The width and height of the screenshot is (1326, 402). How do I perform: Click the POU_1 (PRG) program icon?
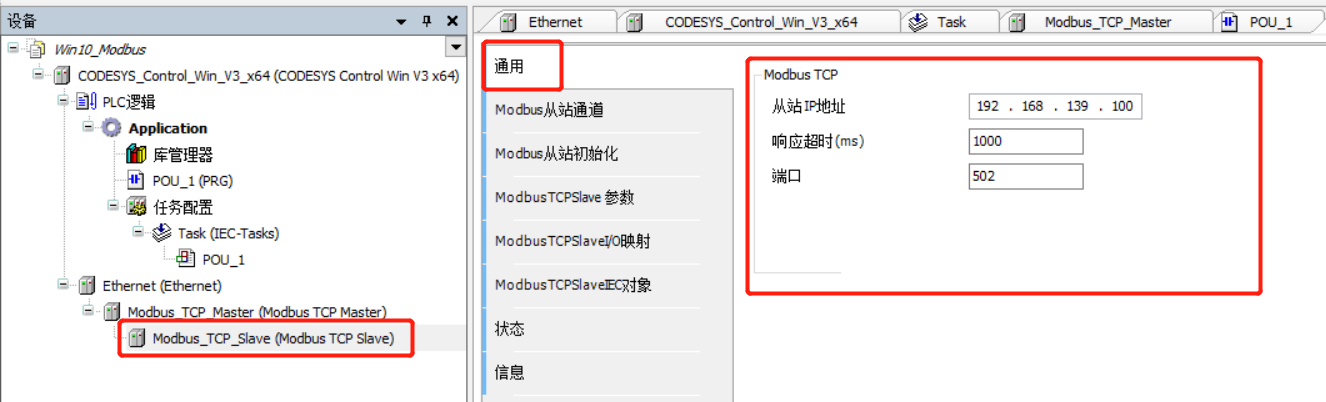point(137,181)
